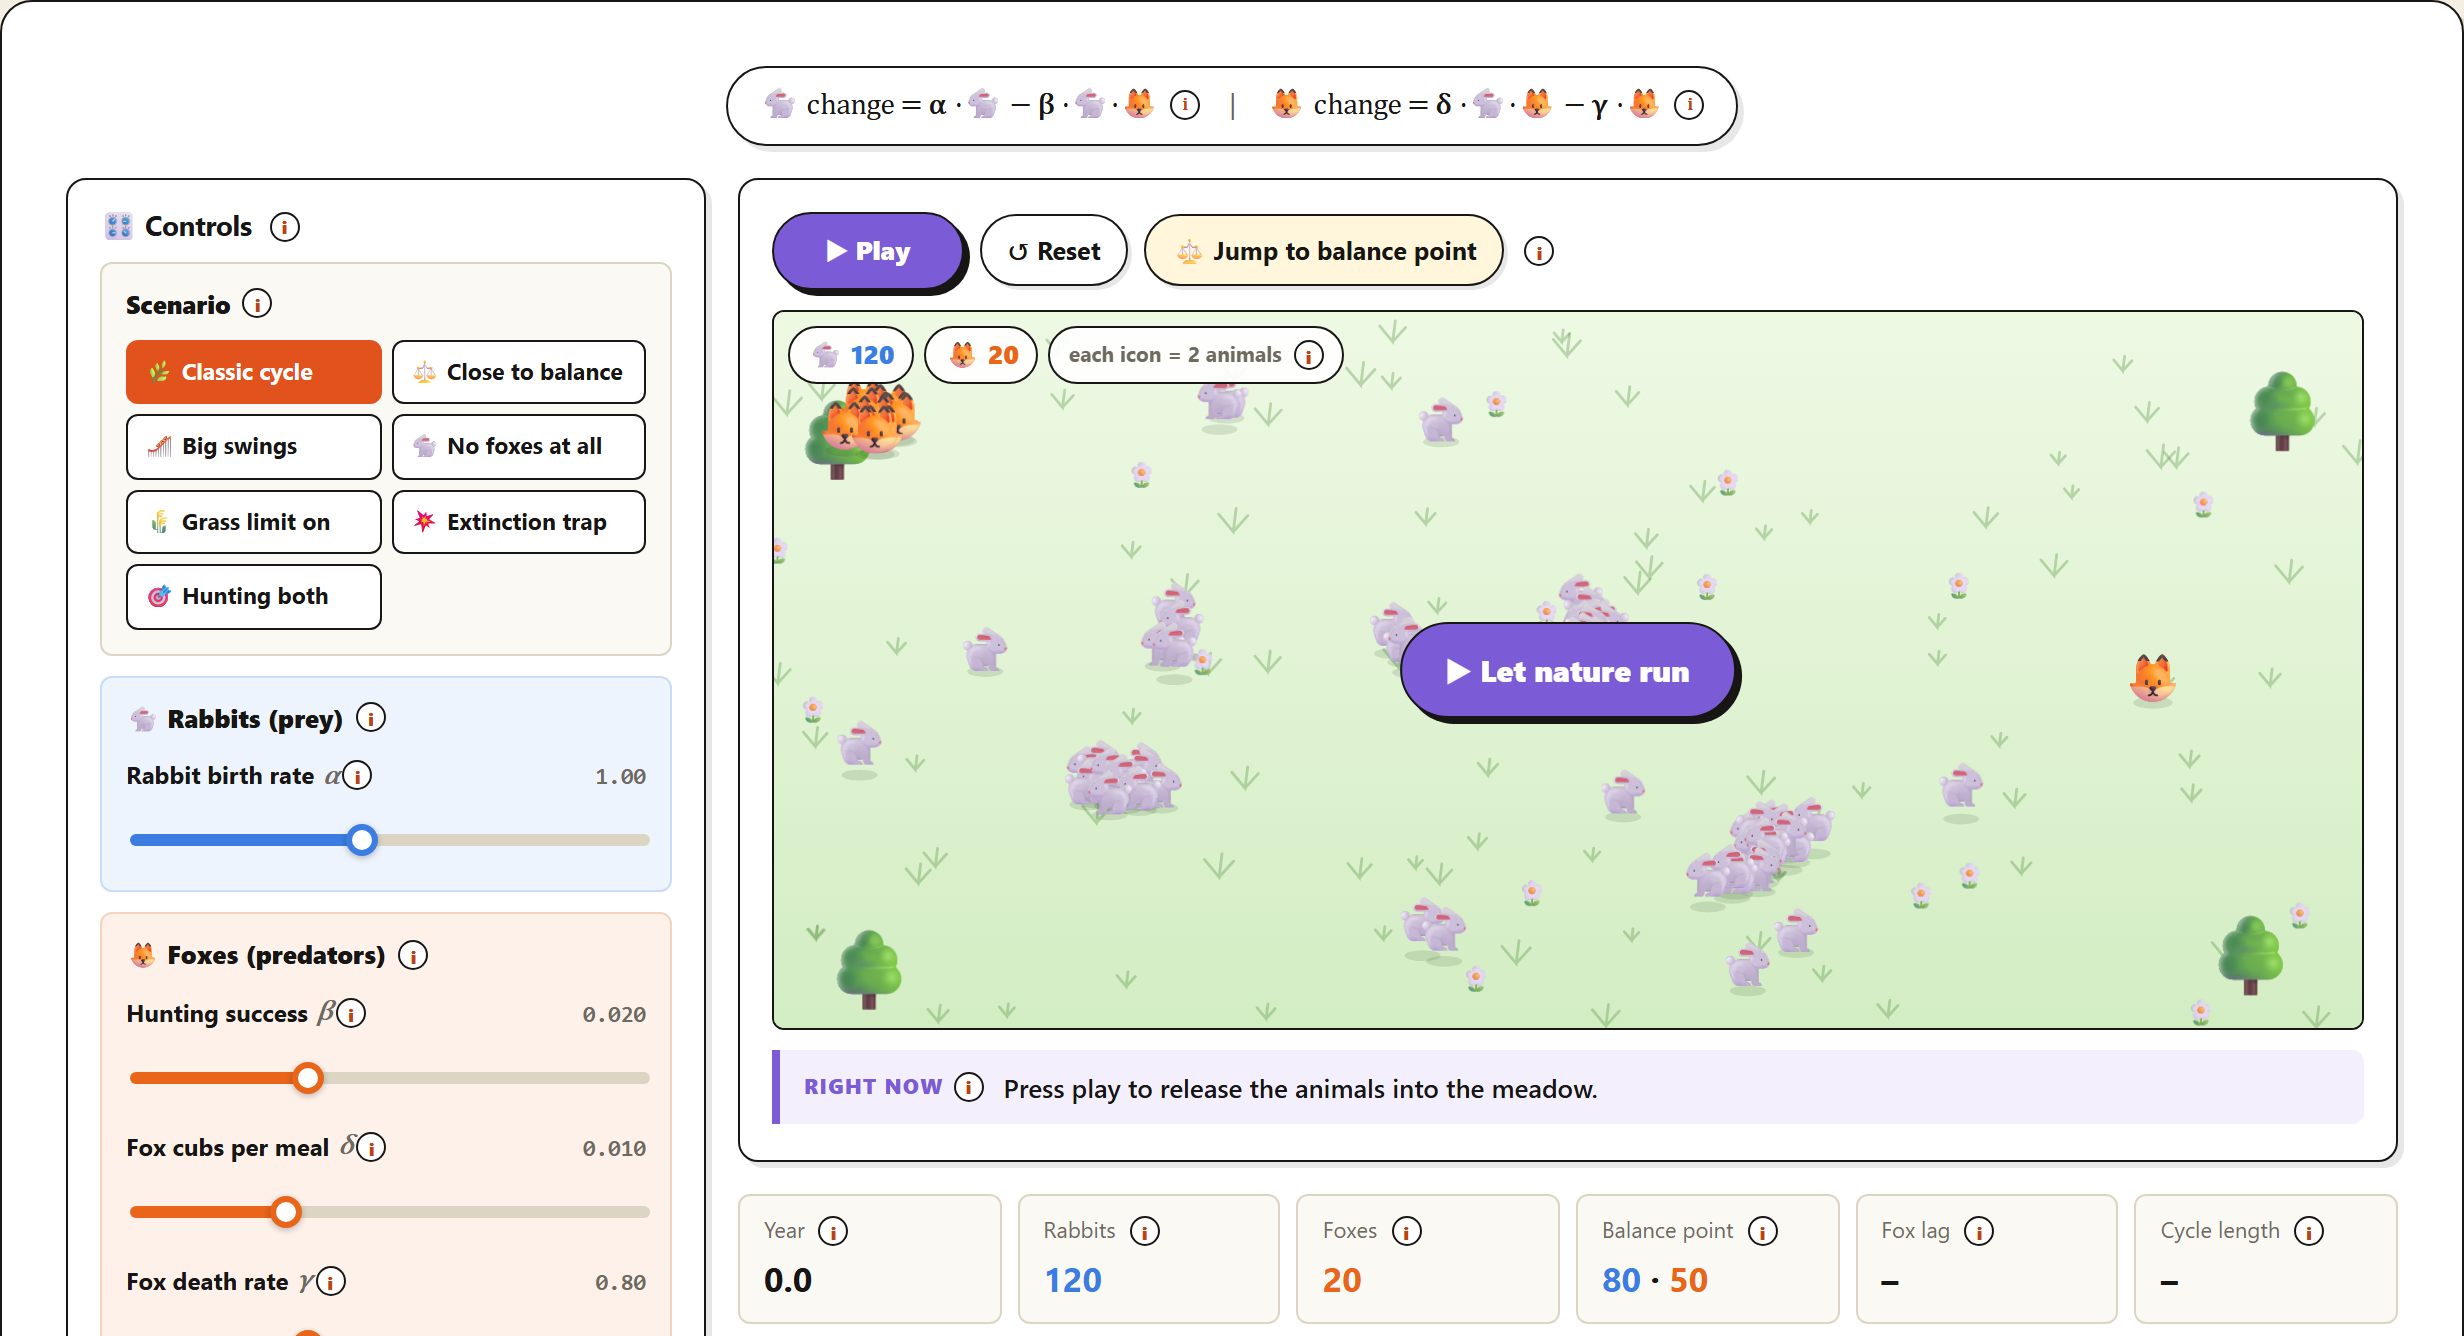This screenshot has height=1336, width=2464.
Task: Adjust the Hunting success slider
Action: point(390,1078)
